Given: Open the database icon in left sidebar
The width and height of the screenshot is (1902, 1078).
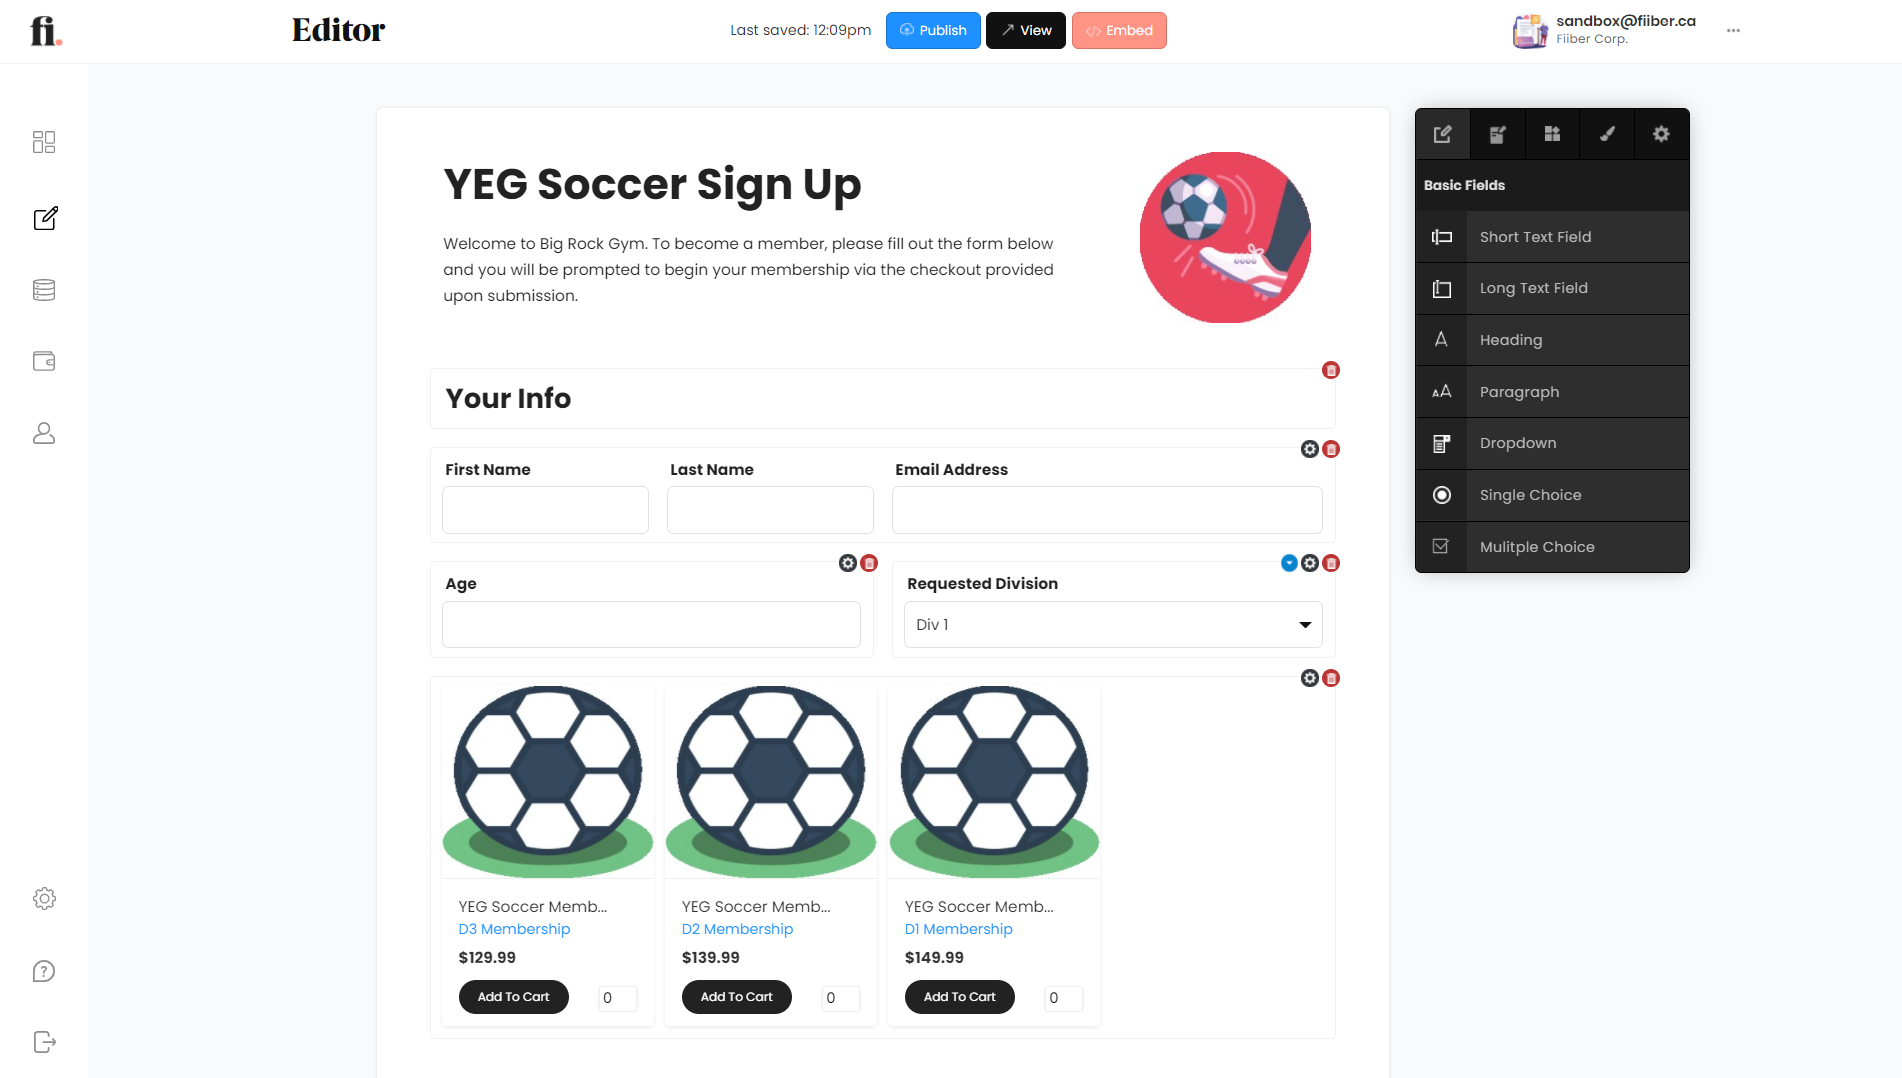Looking at the screenshot, I should 44,290.
